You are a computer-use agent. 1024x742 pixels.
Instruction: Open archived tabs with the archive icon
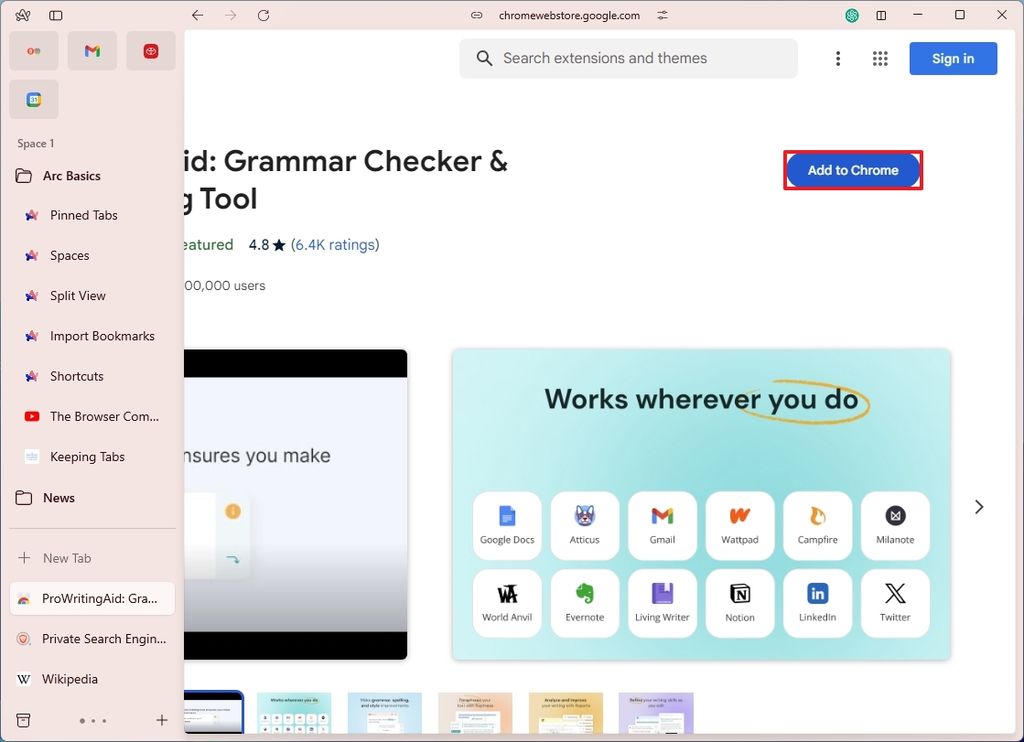[x=23, y=720]
